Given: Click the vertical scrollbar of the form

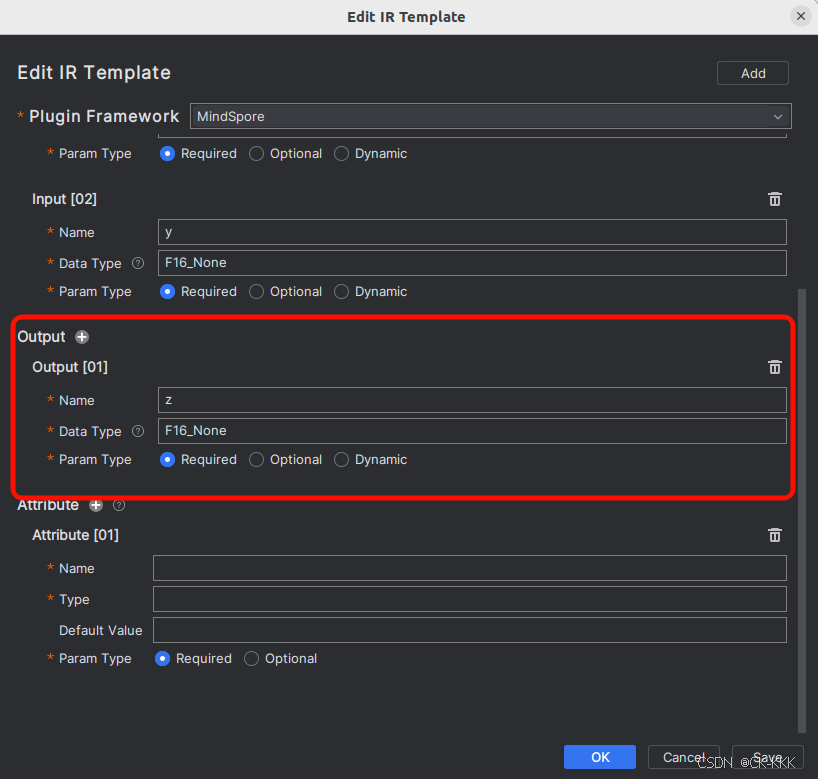Looking at the screenshot, I should tap(800, 500).
